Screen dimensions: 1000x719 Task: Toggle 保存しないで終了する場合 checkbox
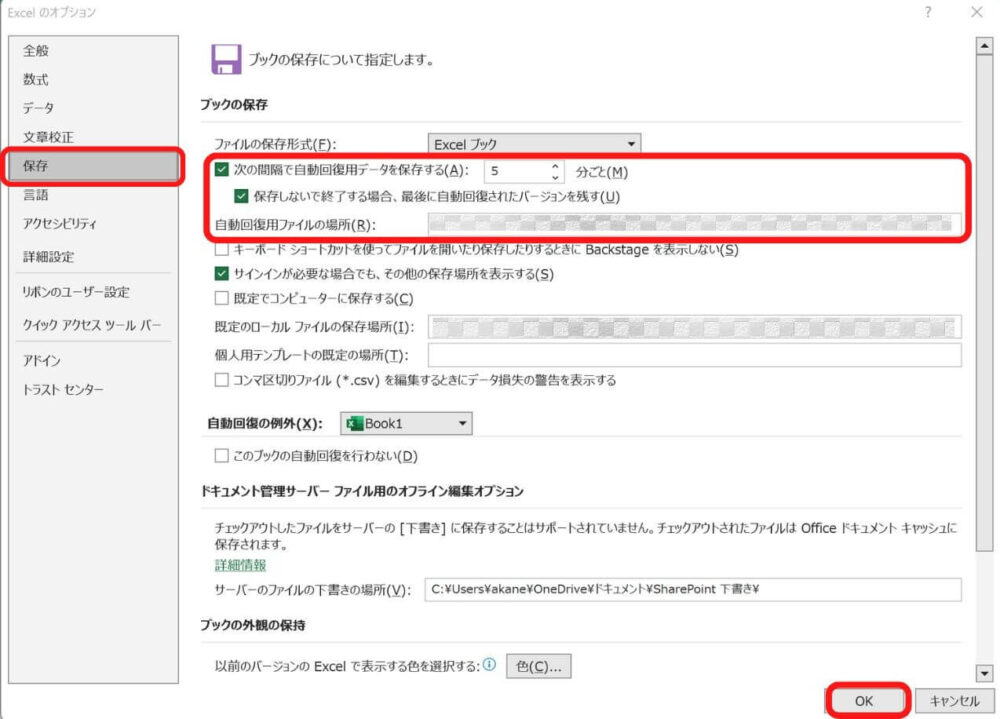point(241,196)
